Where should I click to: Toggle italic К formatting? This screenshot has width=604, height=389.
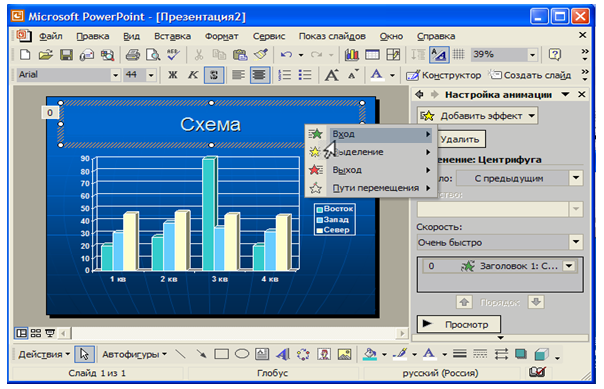[x=193, y=75]
